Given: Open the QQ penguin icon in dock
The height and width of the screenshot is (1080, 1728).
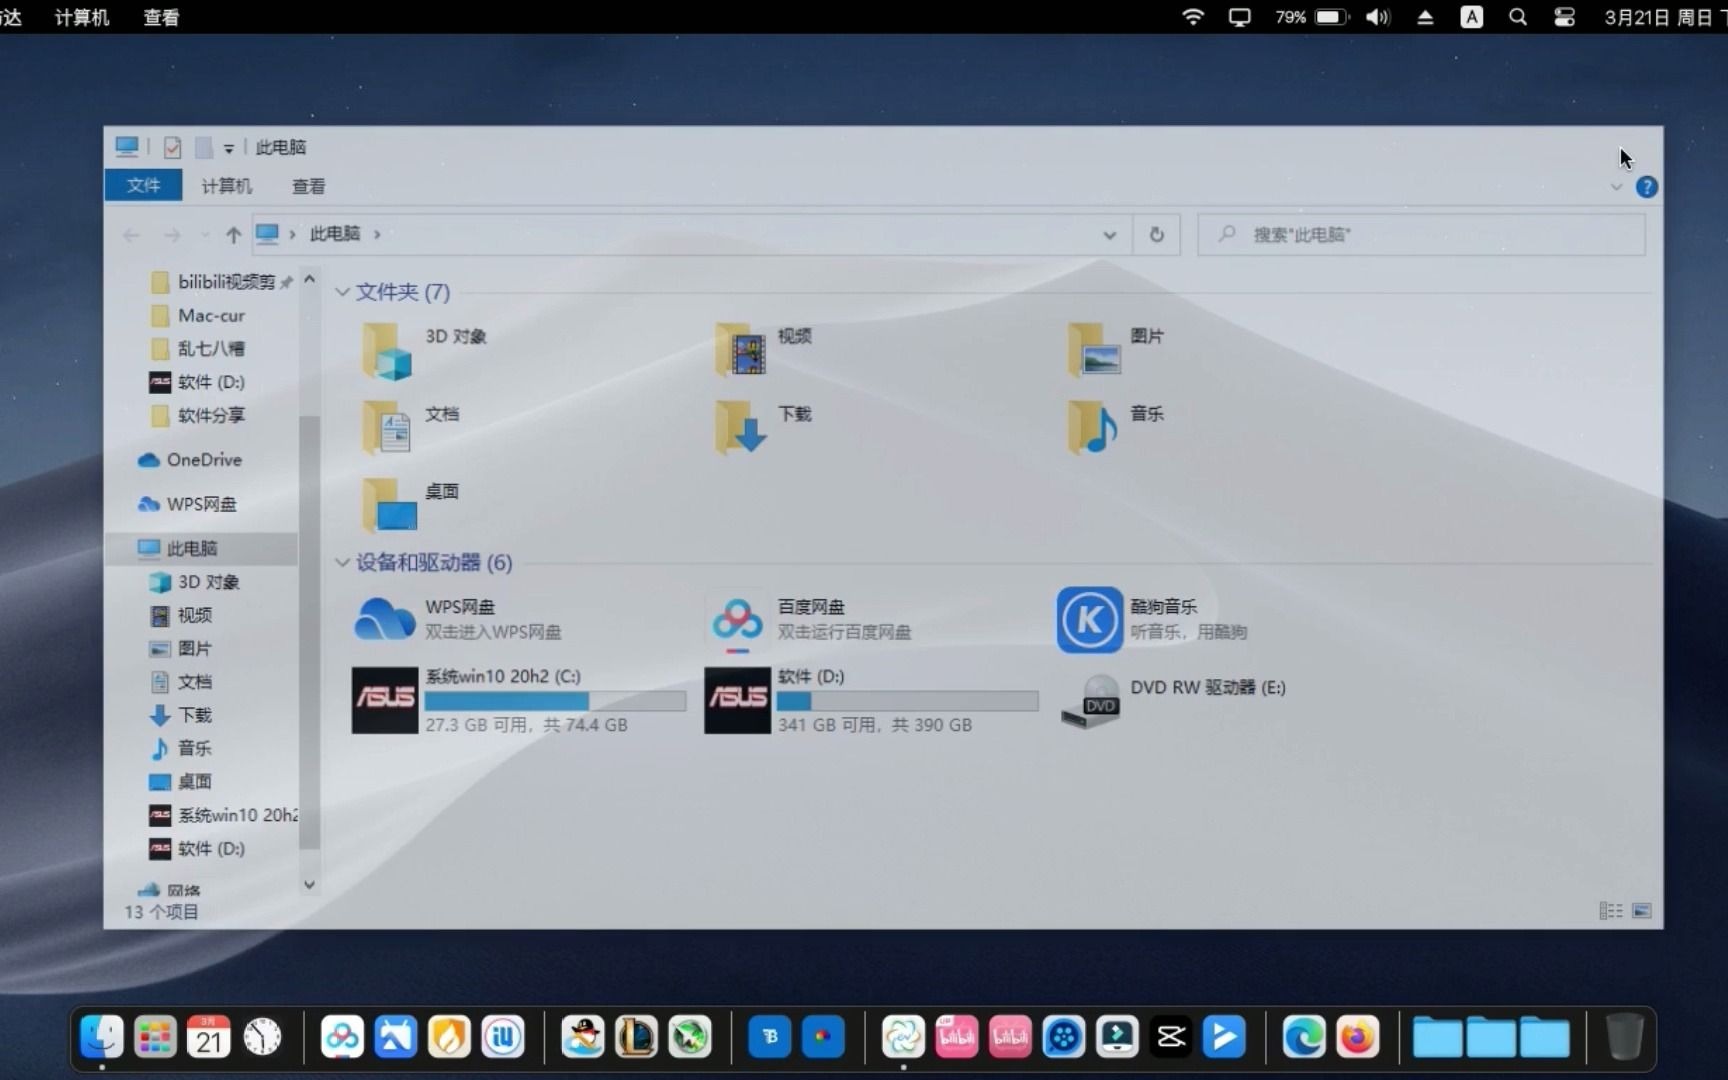Looking at the screenshot, I should [582, 1037].
